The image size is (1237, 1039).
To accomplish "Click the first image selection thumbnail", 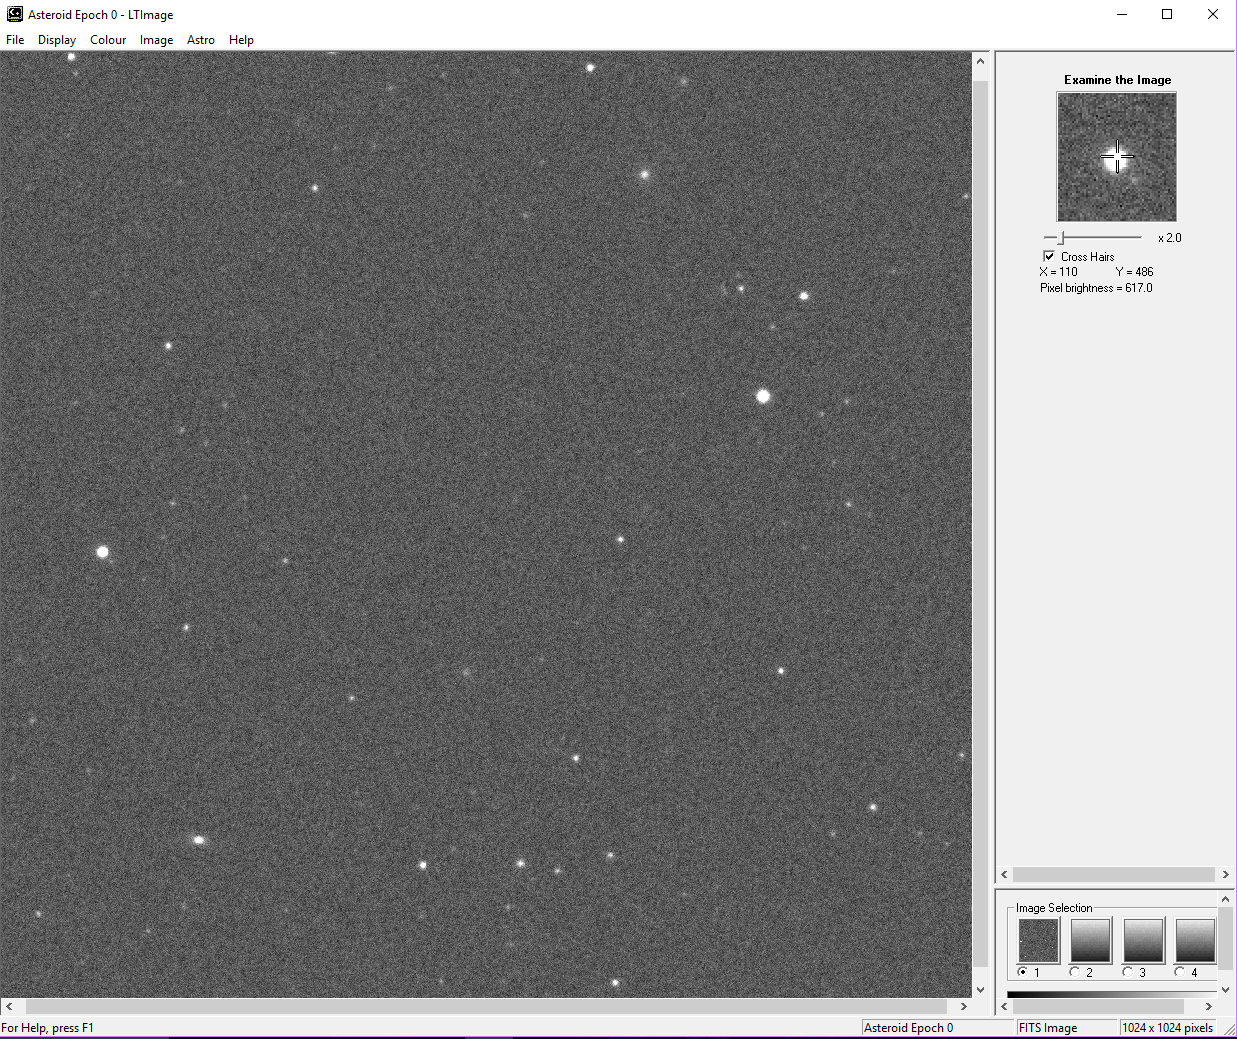I will tap(1038, 940).
